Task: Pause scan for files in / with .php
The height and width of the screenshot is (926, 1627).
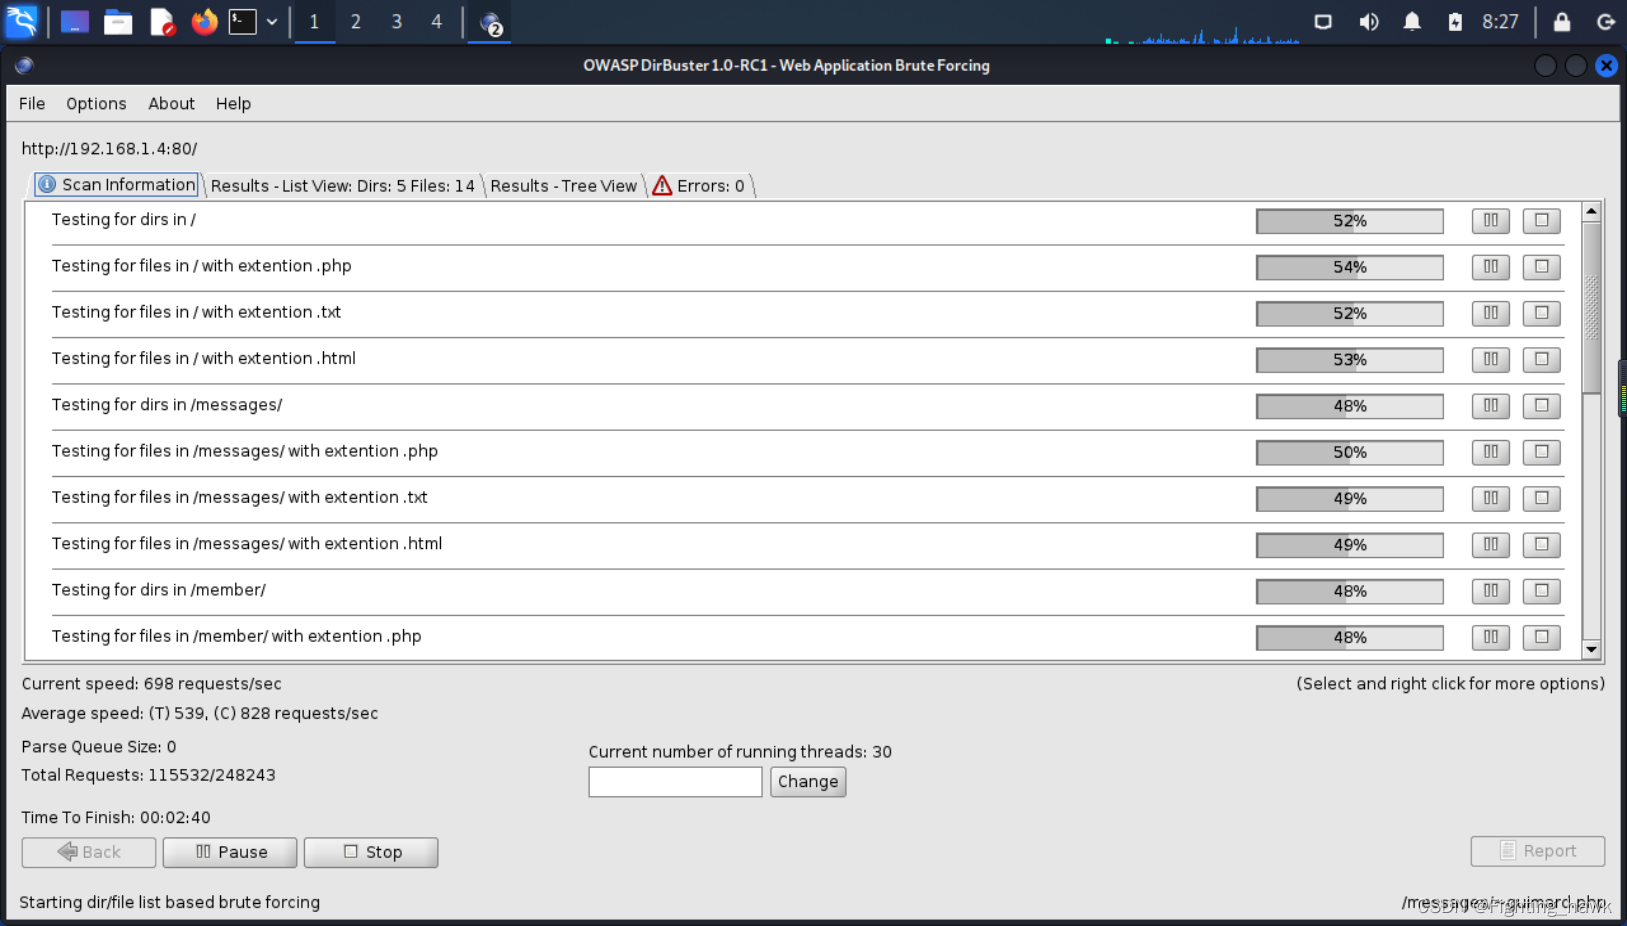Action: (x=1490, y=267)
